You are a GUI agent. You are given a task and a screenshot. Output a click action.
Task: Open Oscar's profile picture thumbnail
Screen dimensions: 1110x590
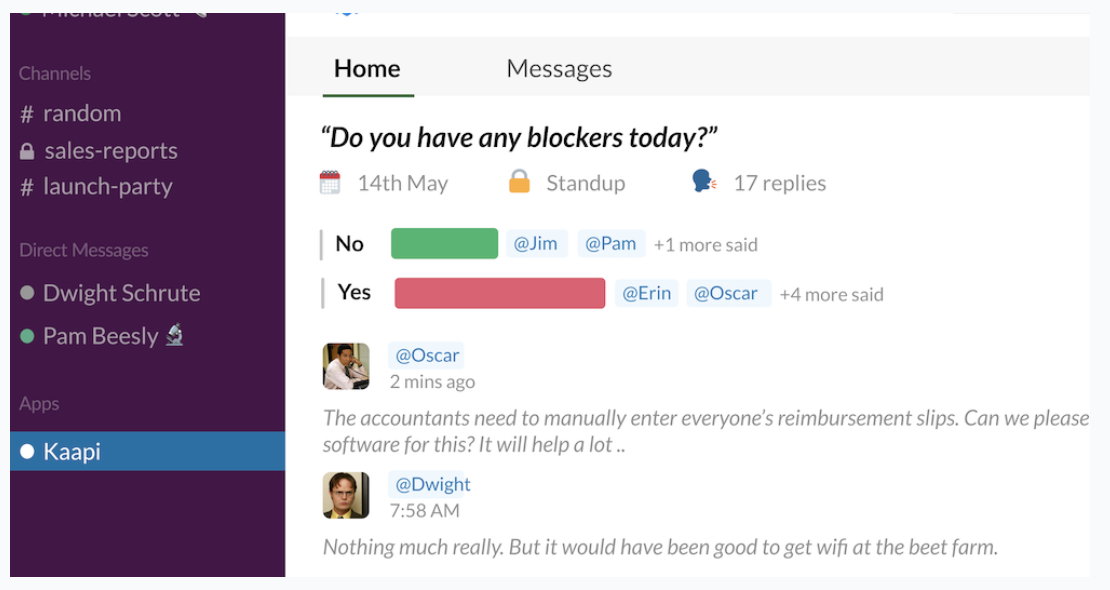[346, 366]
